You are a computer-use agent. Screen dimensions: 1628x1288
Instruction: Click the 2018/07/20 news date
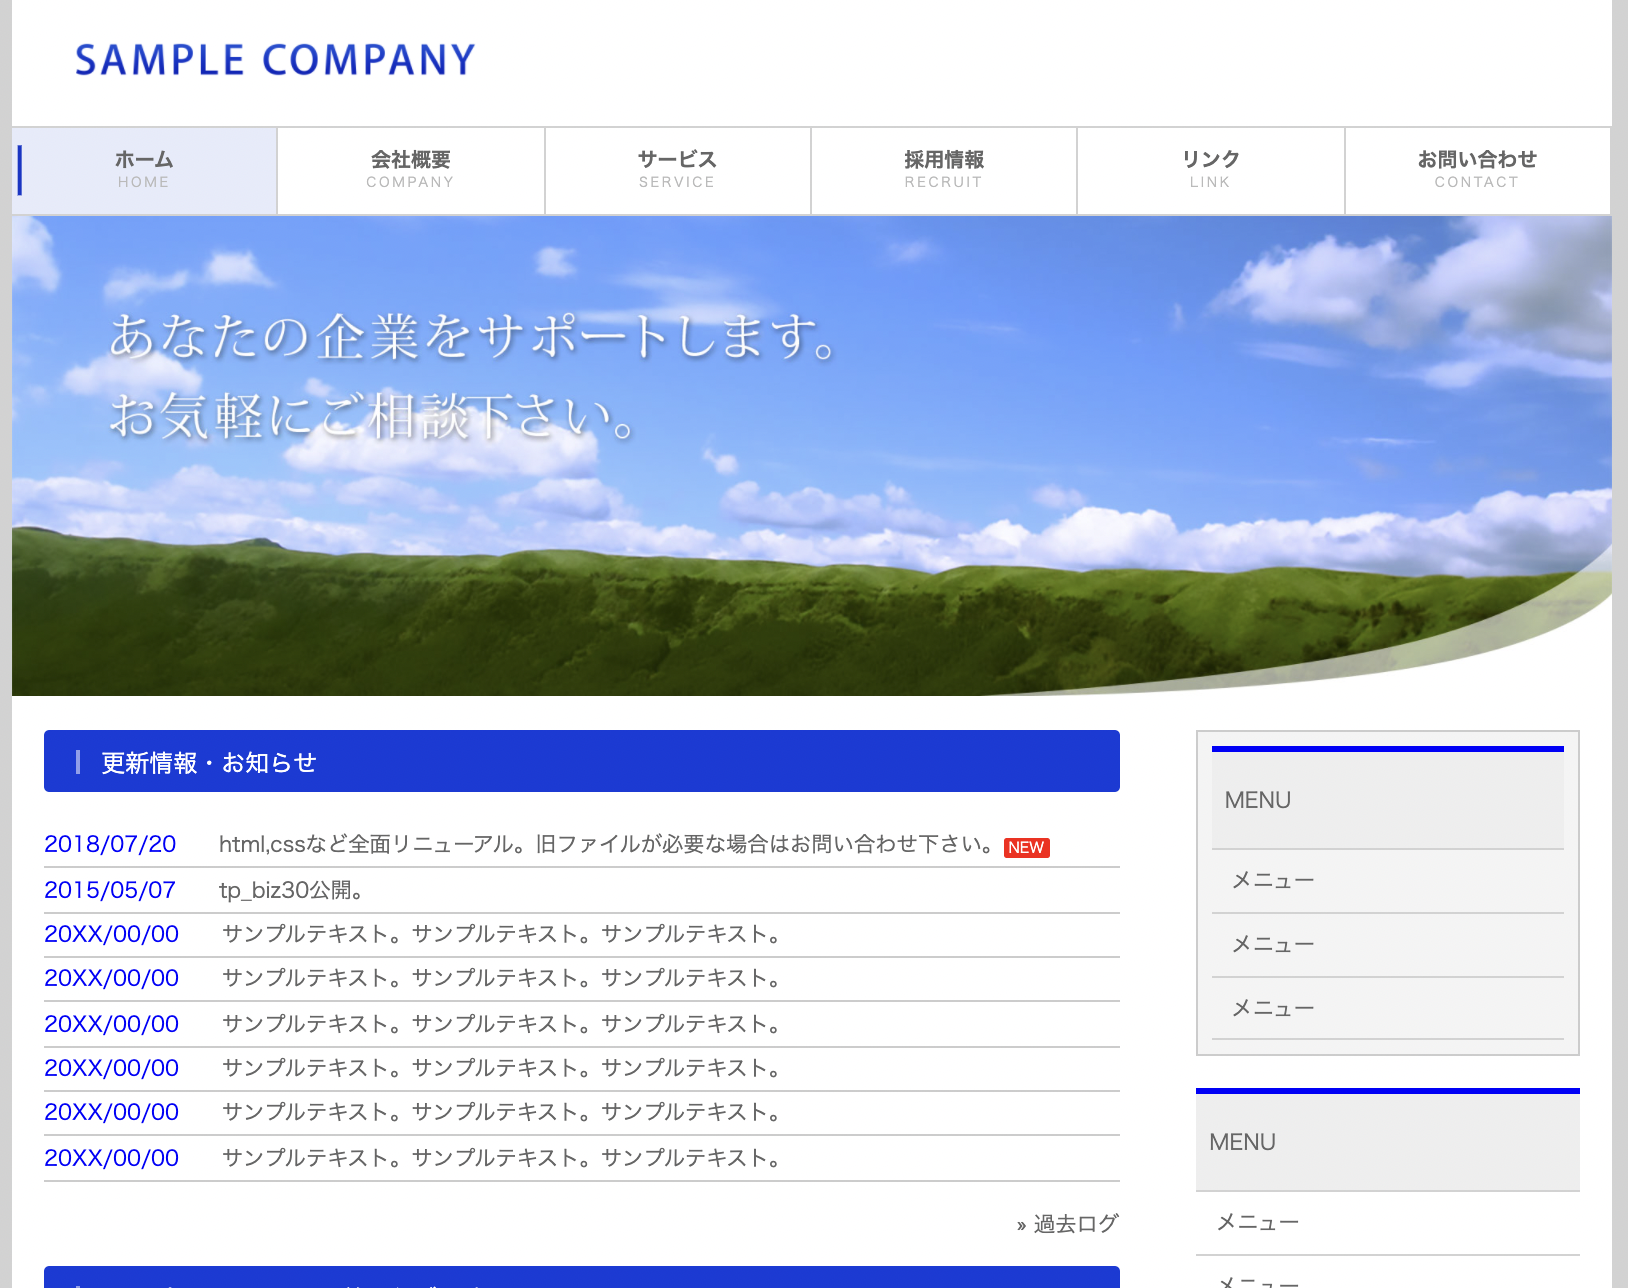[110, 844]
